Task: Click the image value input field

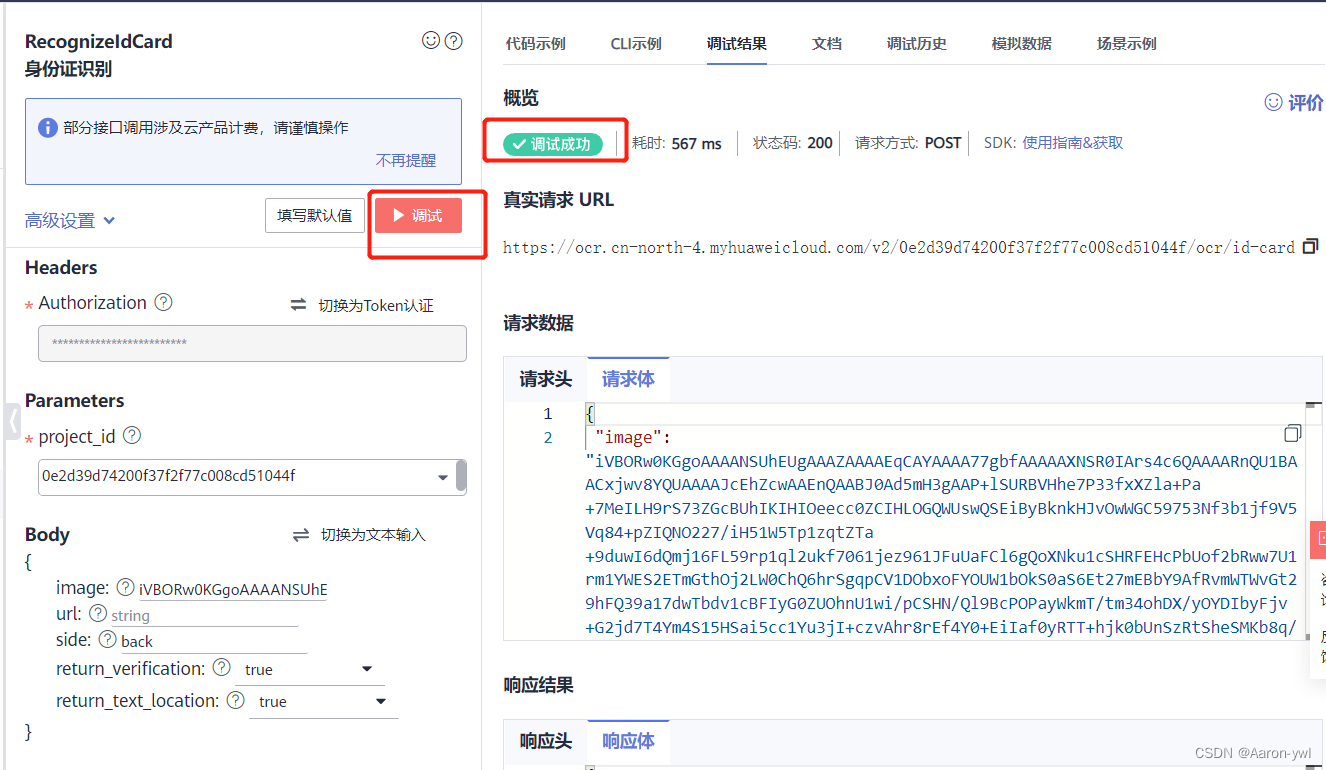Action: pos(233,589)
